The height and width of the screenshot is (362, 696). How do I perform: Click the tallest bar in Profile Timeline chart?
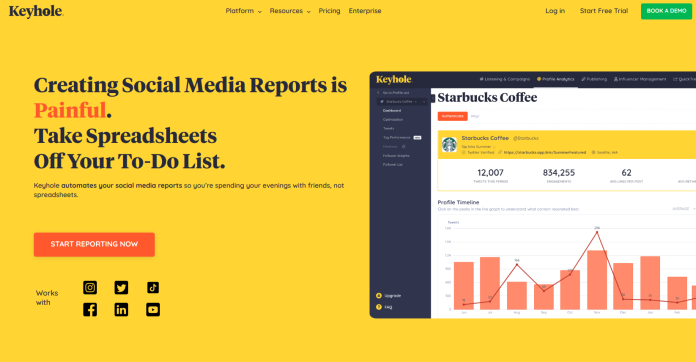coord(597,280)
